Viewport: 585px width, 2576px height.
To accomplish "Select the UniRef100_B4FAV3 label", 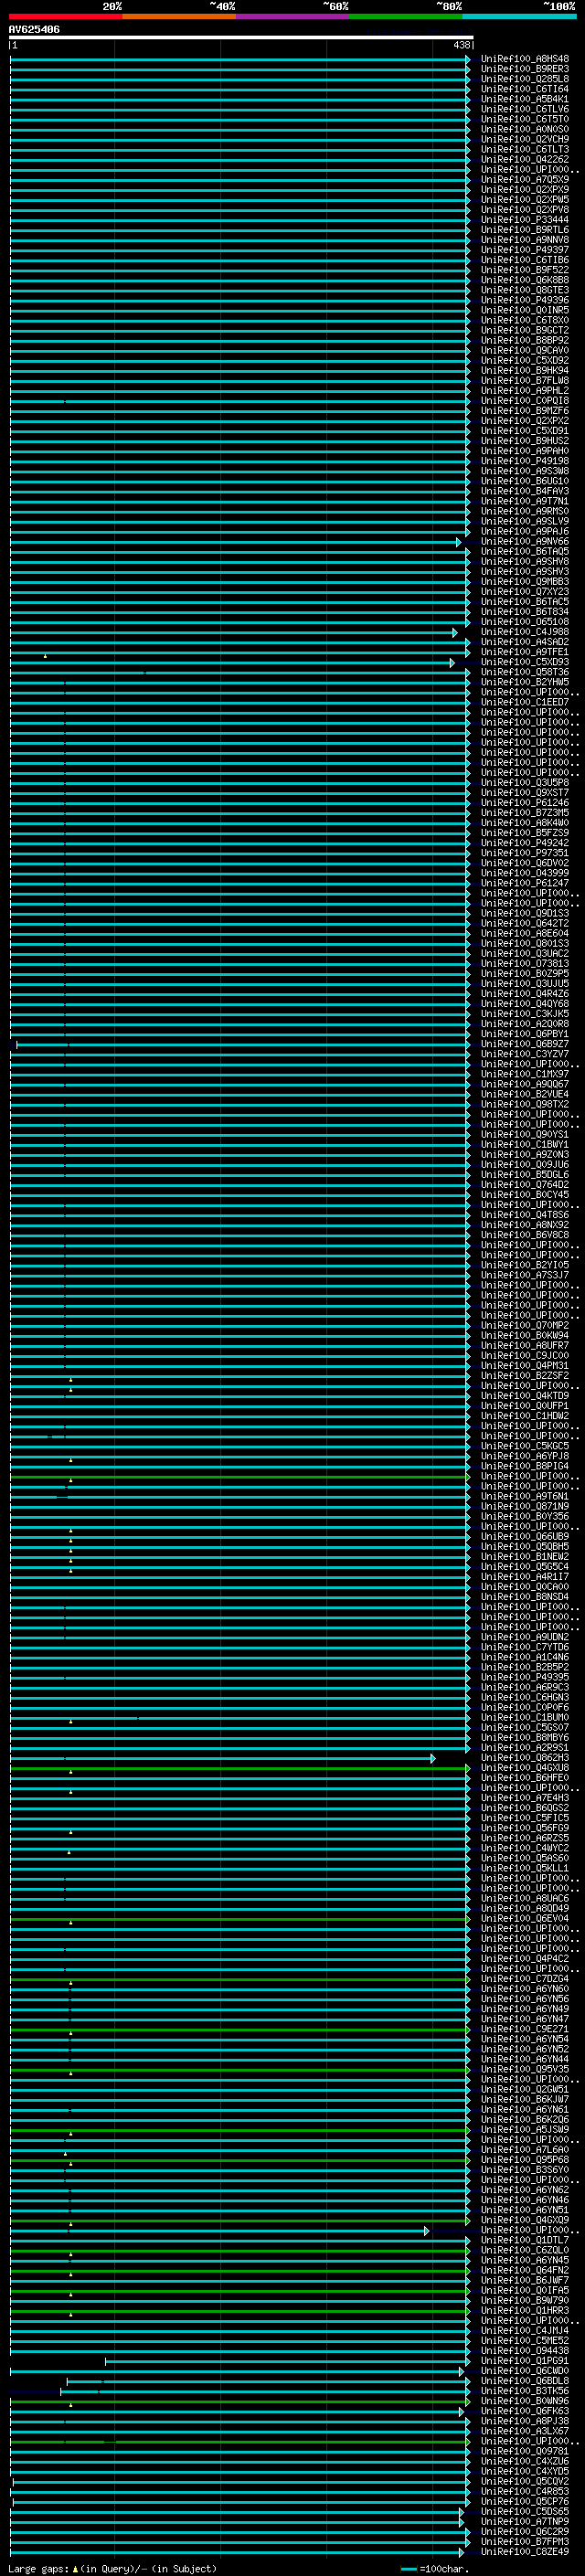I will (x=525, y=491).
